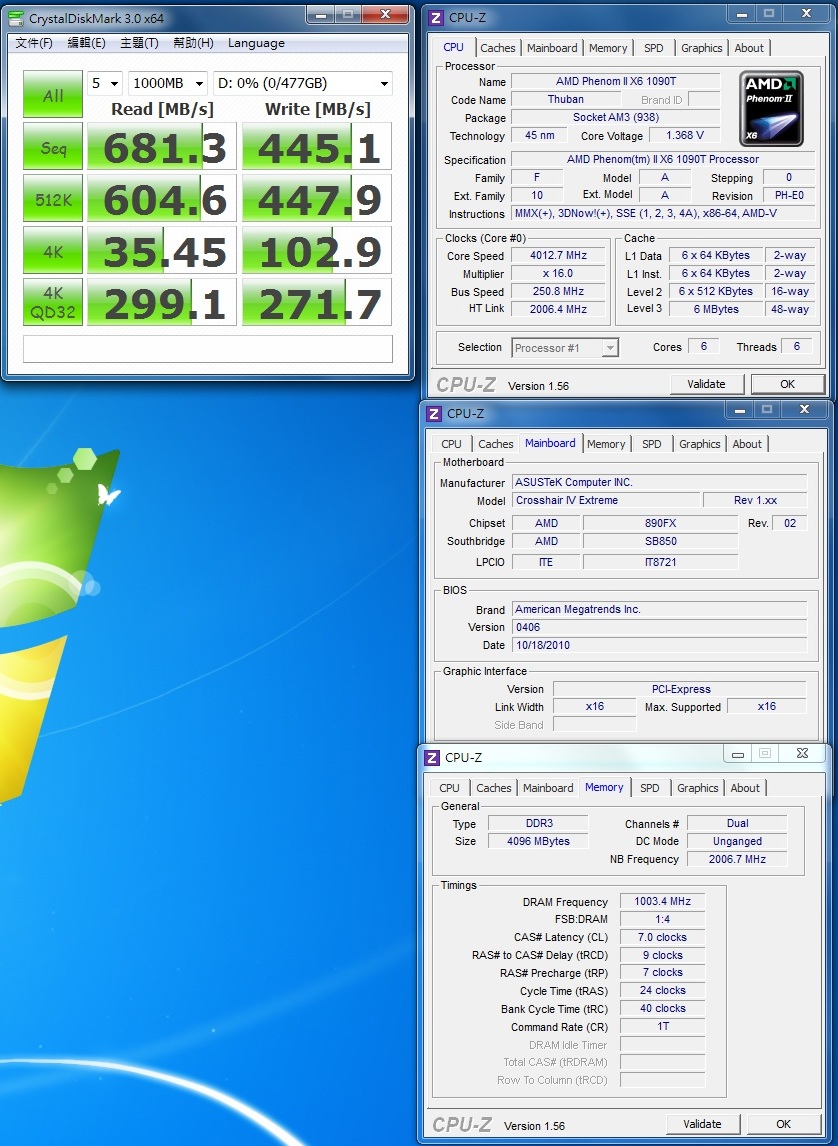Screen dimensions: 838x1146
Task: Run the 512K benchmark test
Action: (53, 199)
